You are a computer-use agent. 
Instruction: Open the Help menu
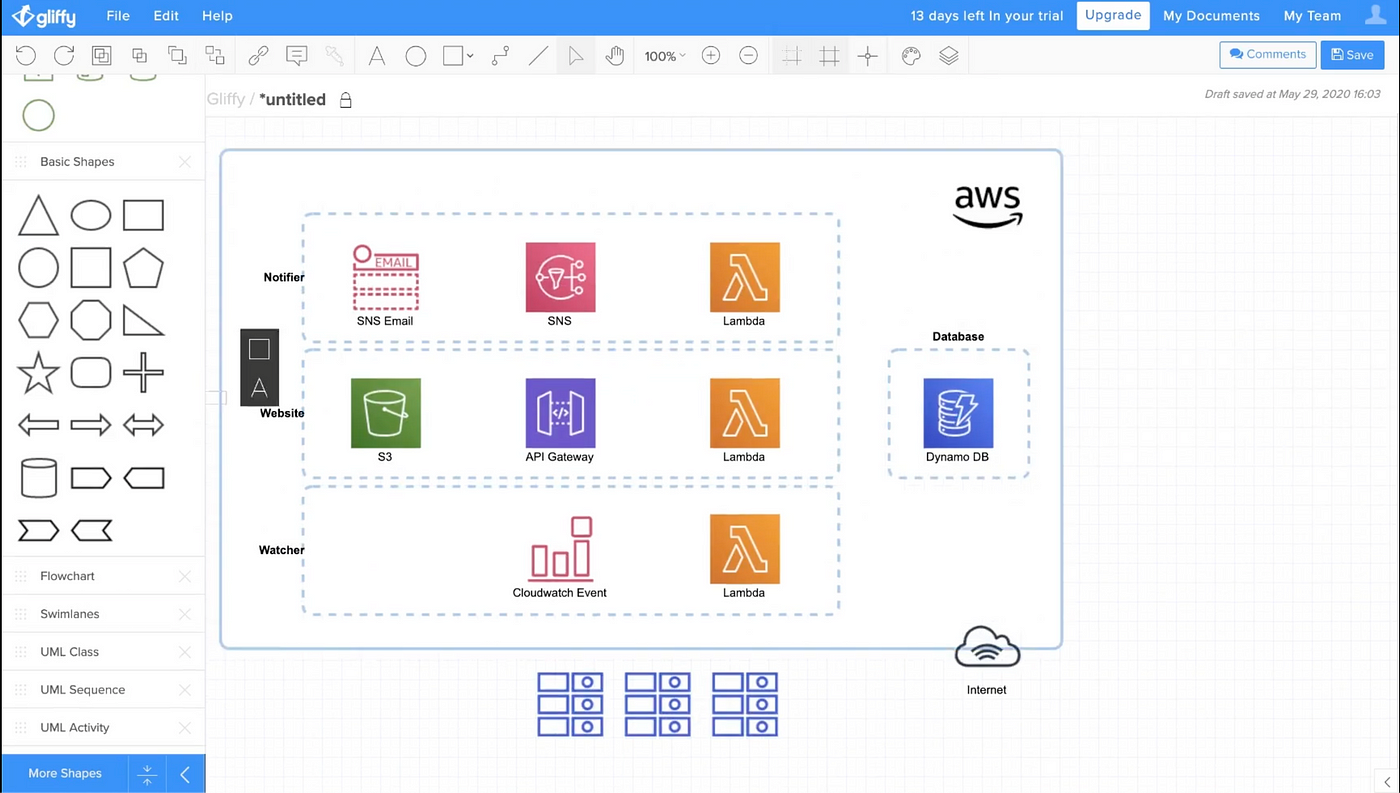coord(217,16)
